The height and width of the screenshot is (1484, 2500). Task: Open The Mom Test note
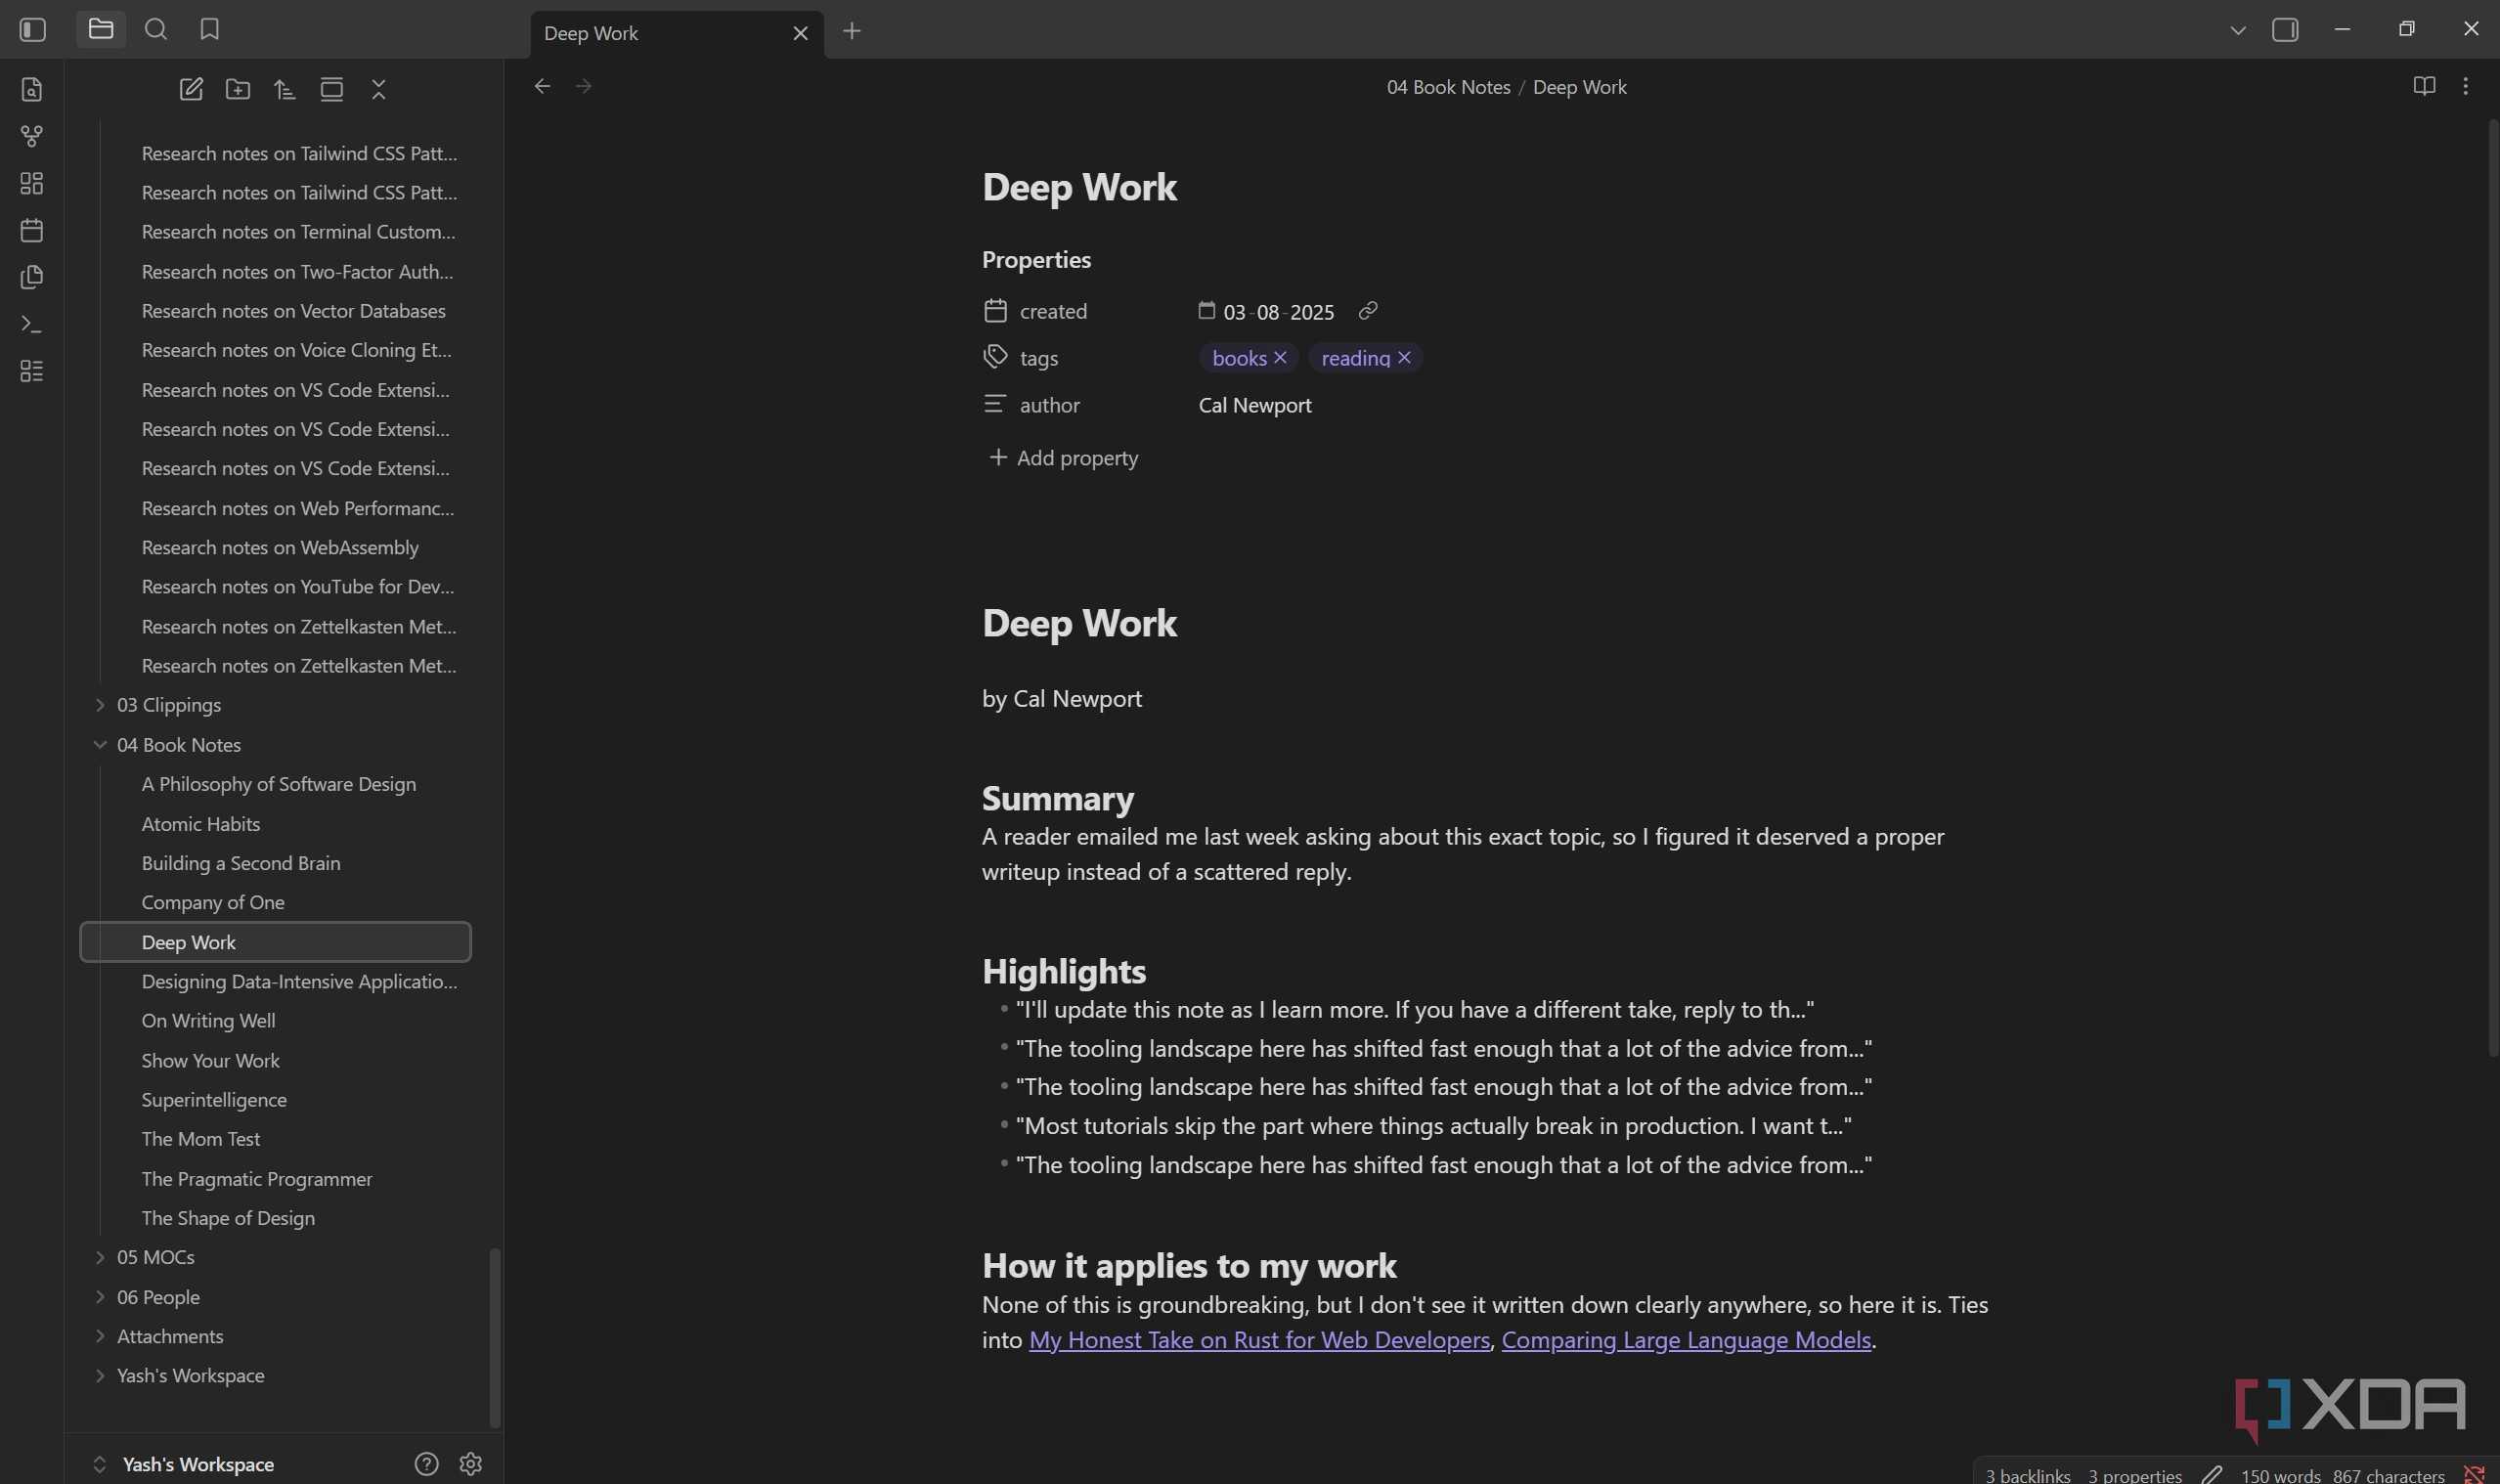(x=276, y=1139)
